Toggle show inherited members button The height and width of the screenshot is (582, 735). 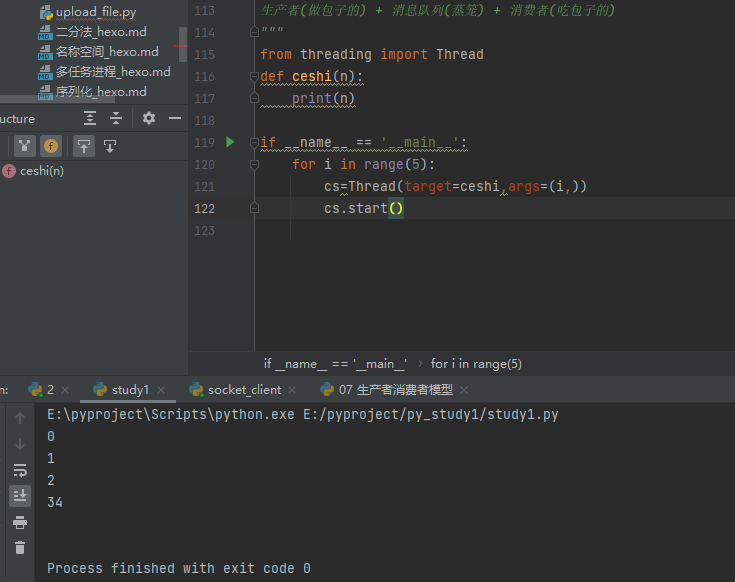25,146
